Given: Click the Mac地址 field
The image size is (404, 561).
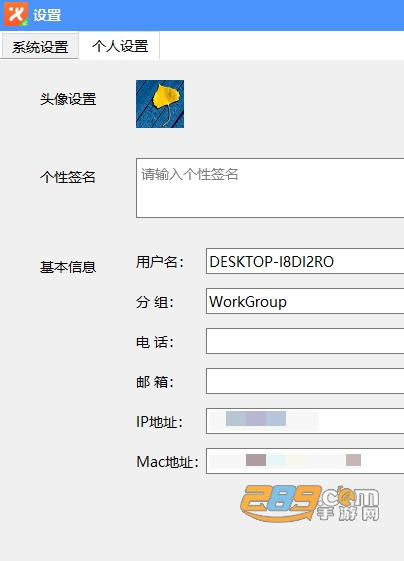Looking at the screenshot, I should pos(305,461).
